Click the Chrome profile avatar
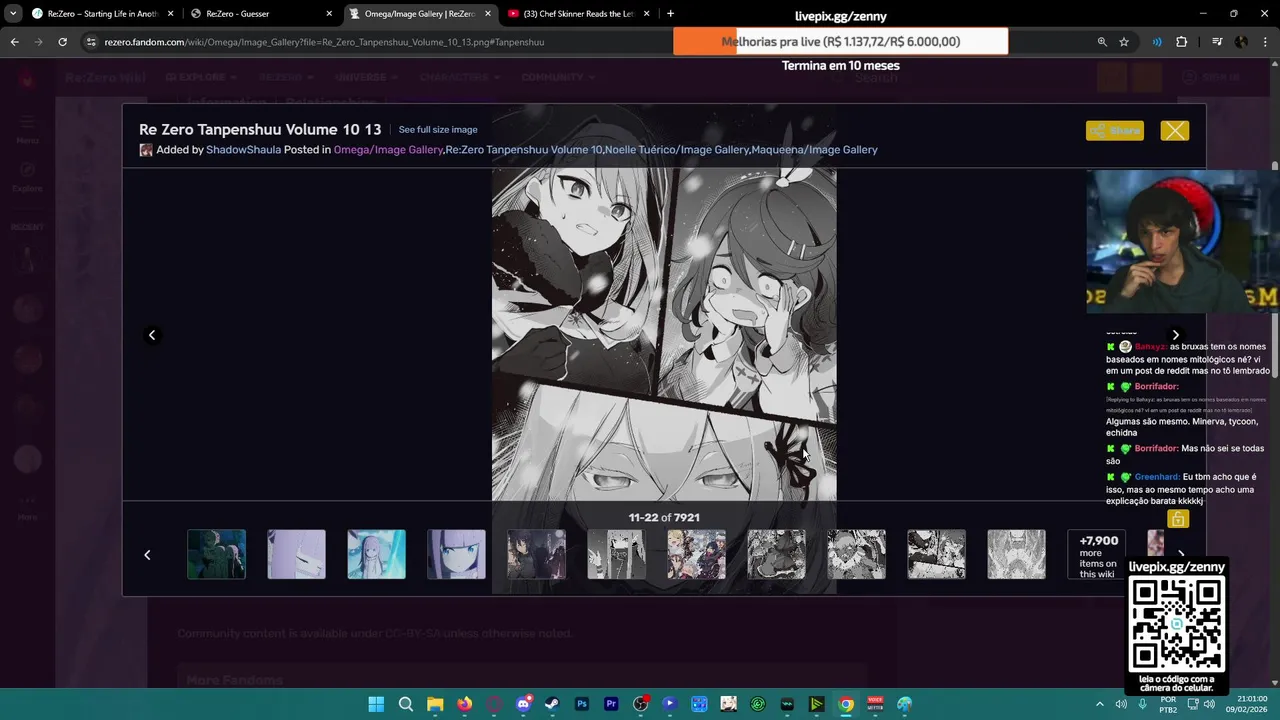1280x720 pixels. coord(1241,42)
